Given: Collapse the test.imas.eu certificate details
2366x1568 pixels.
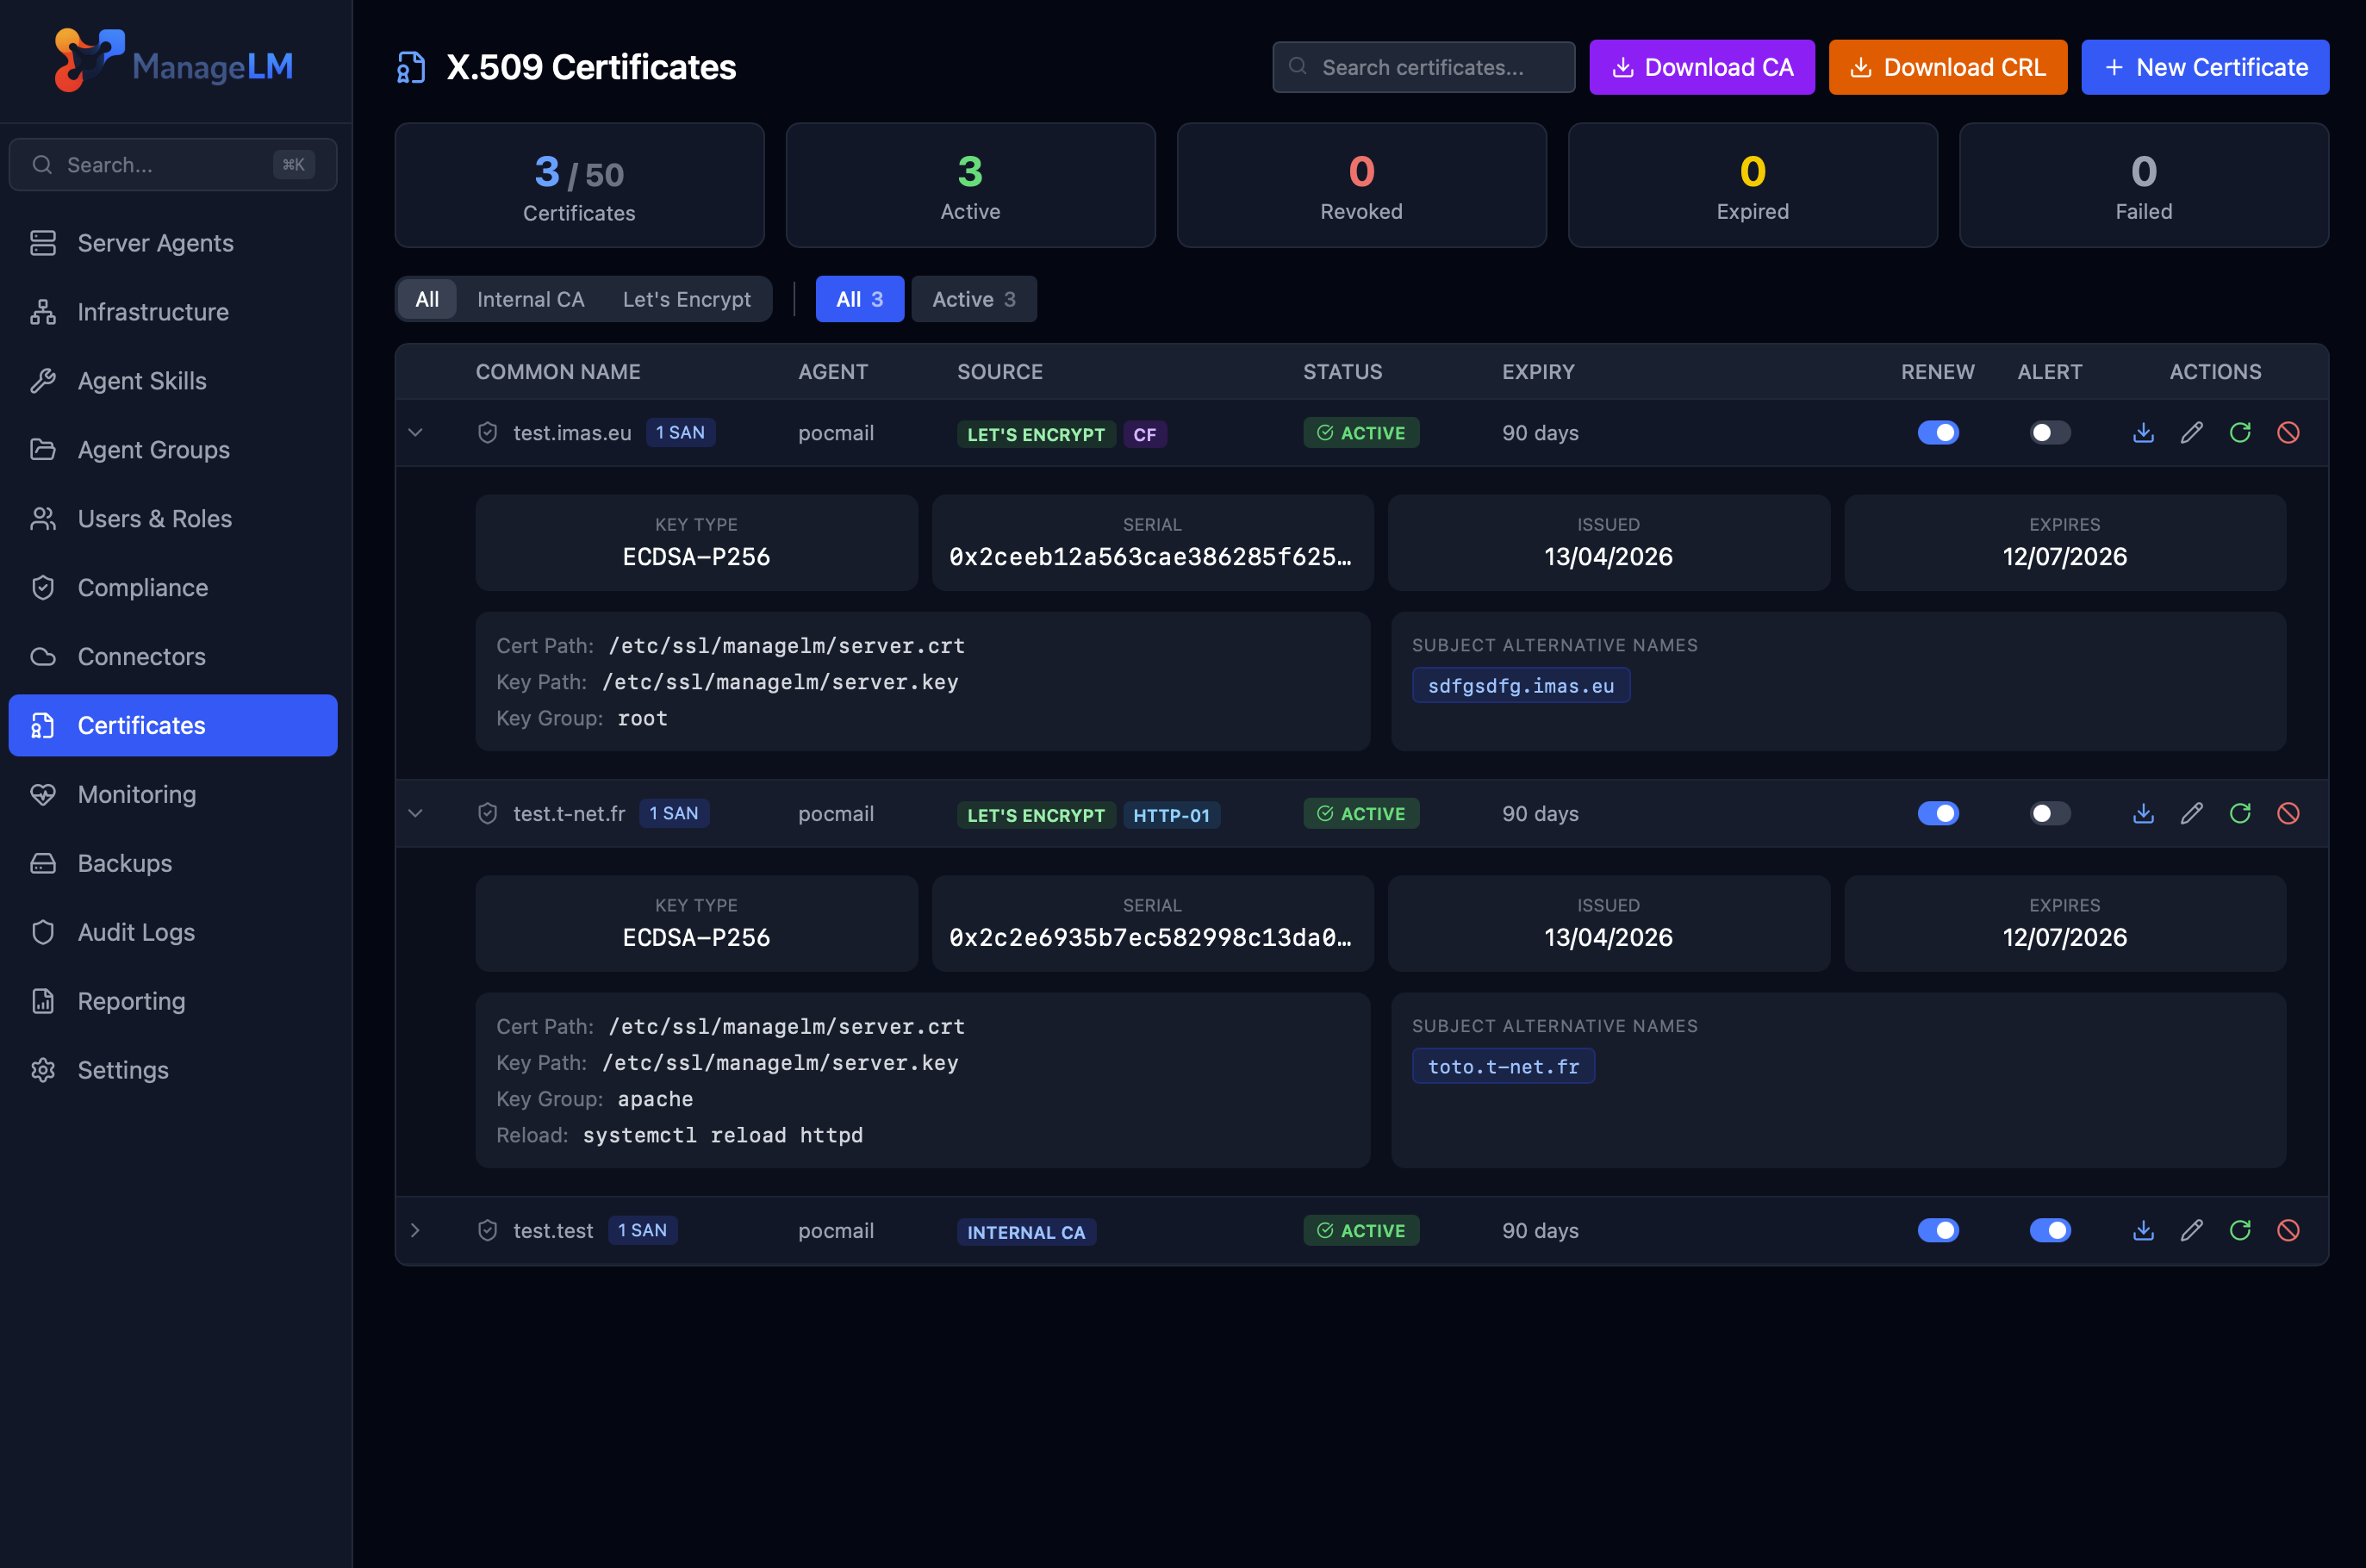Looking at the screenshot, I should pos(416,432).
